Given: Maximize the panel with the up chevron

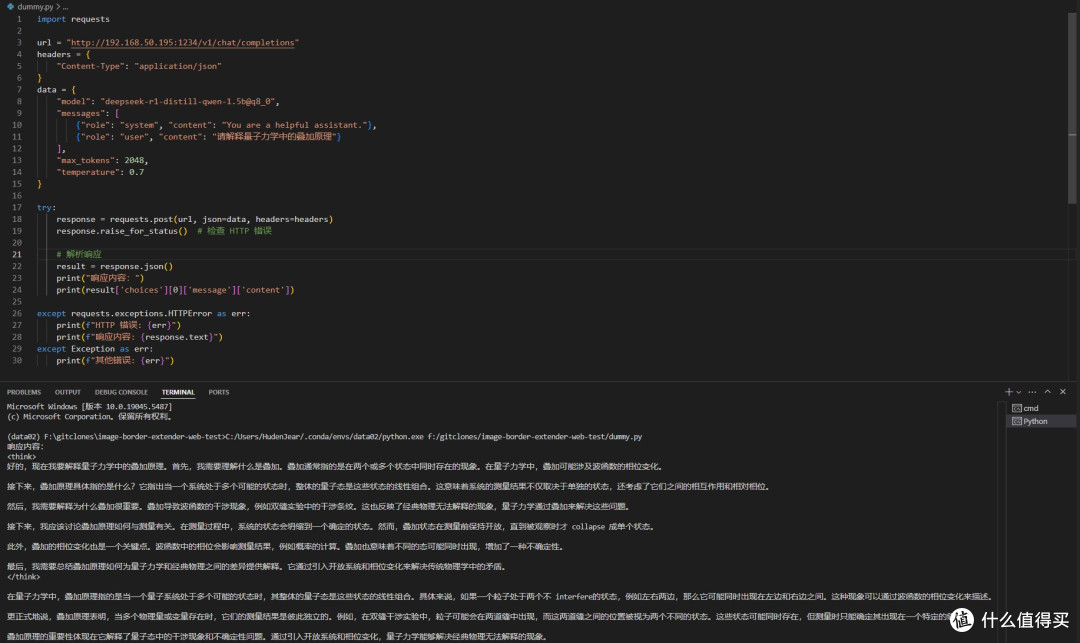Looking at the screenshot, I should pyautogui.click(x=1048, y=392).
